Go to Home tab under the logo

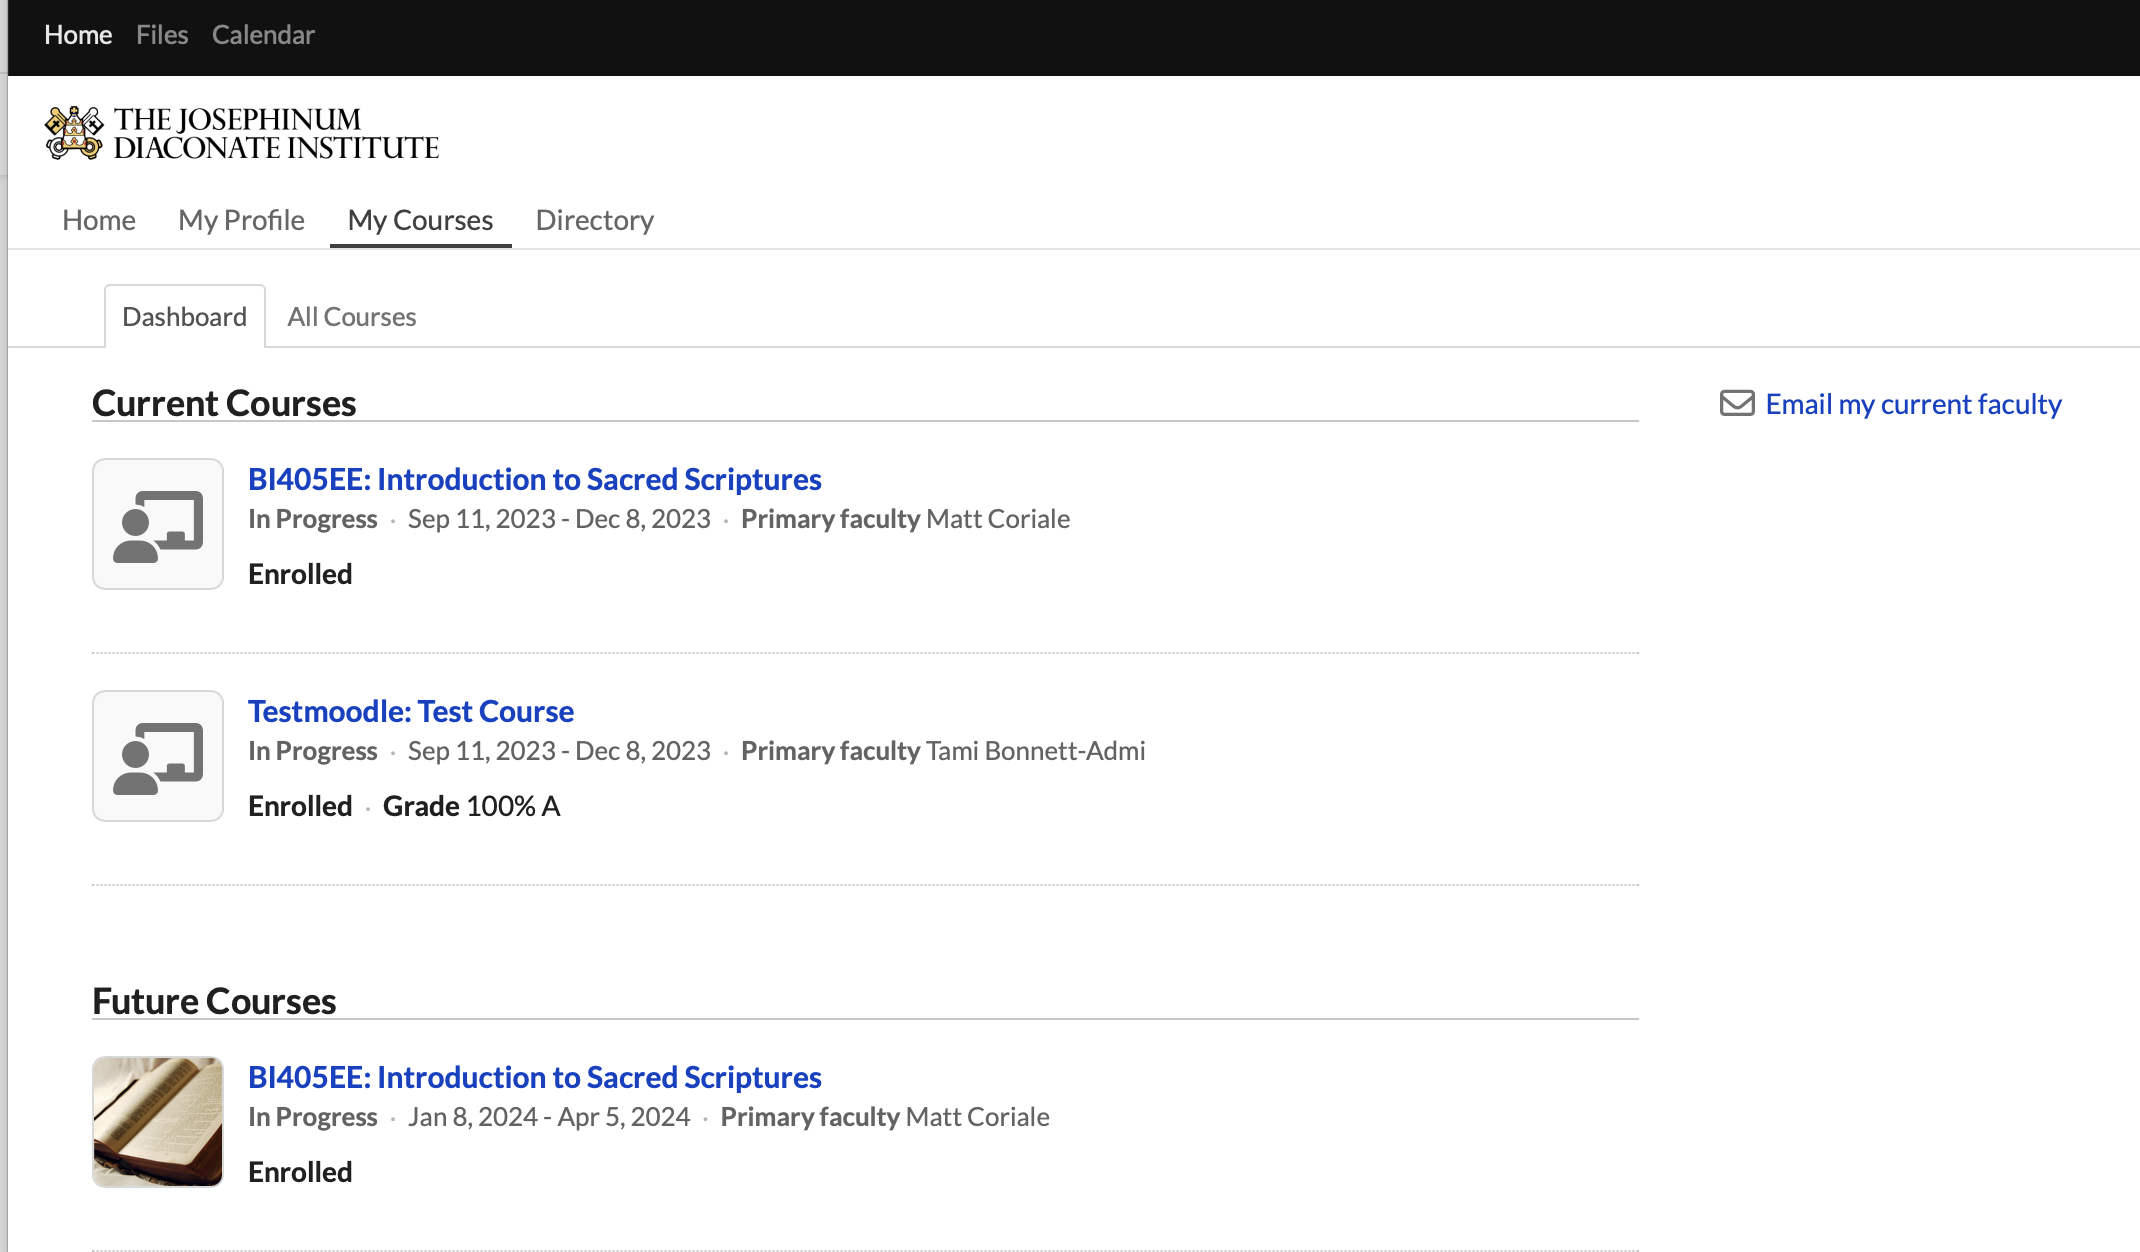(x=99, y=220)
